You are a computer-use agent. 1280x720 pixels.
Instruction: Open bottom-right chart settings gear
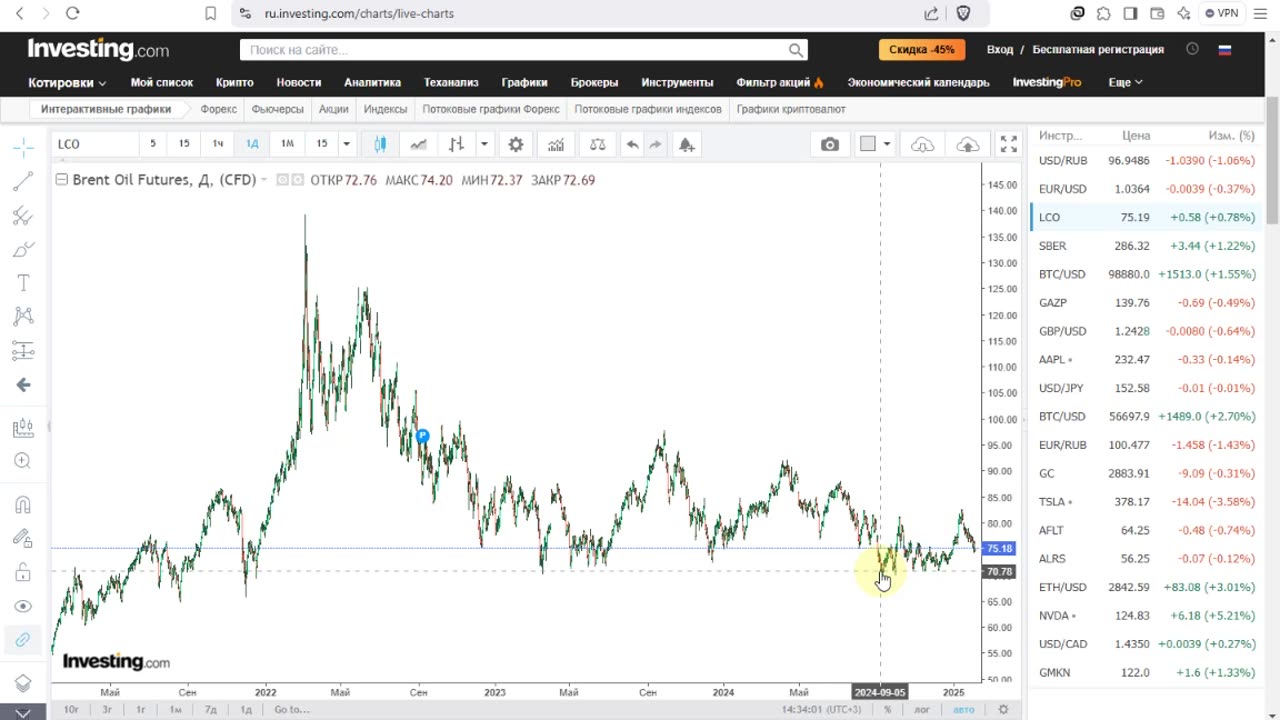(1003, 709)
